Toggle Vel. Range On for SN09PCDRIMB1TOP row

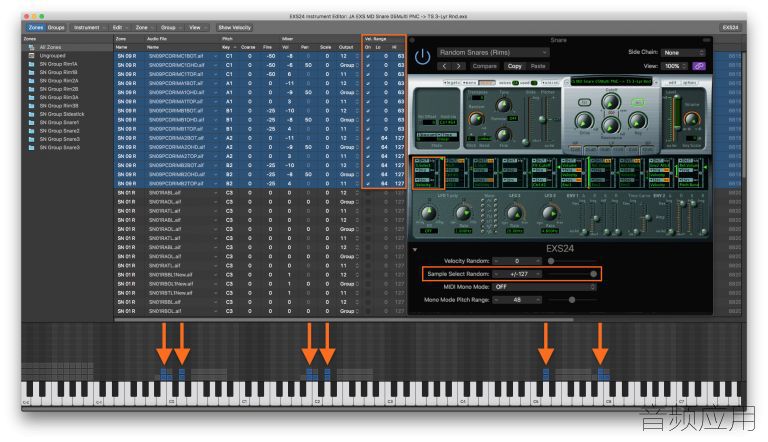(368, 129)
